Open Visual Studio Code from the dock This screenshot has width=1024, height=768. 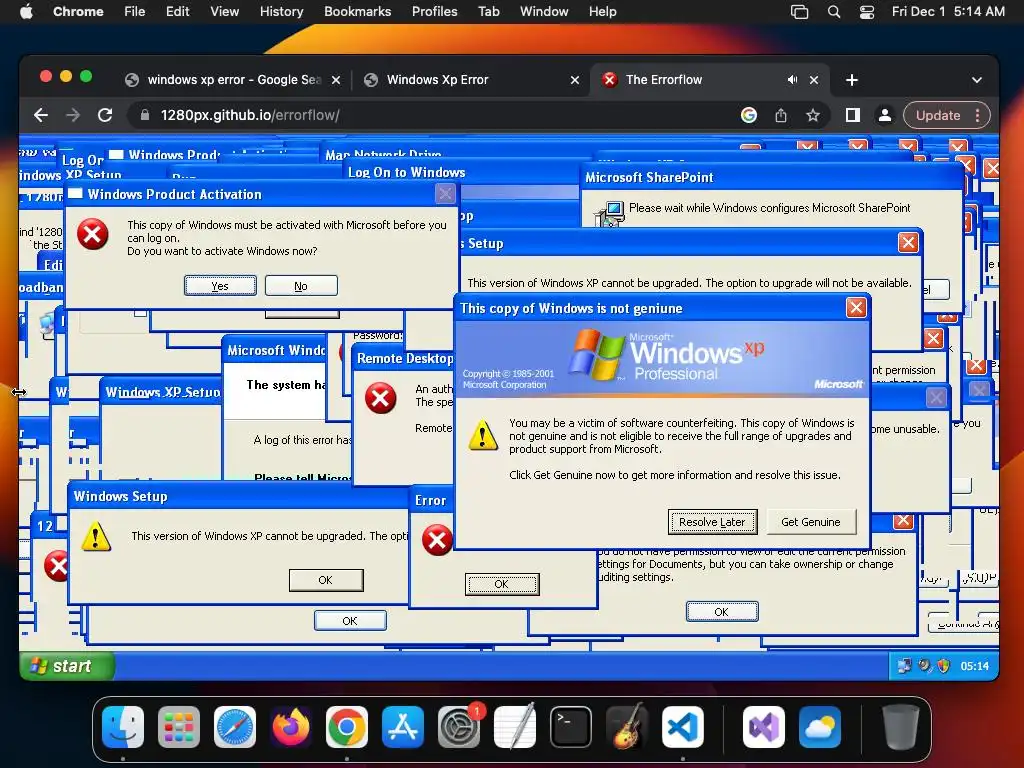click(x=682, y=727)
